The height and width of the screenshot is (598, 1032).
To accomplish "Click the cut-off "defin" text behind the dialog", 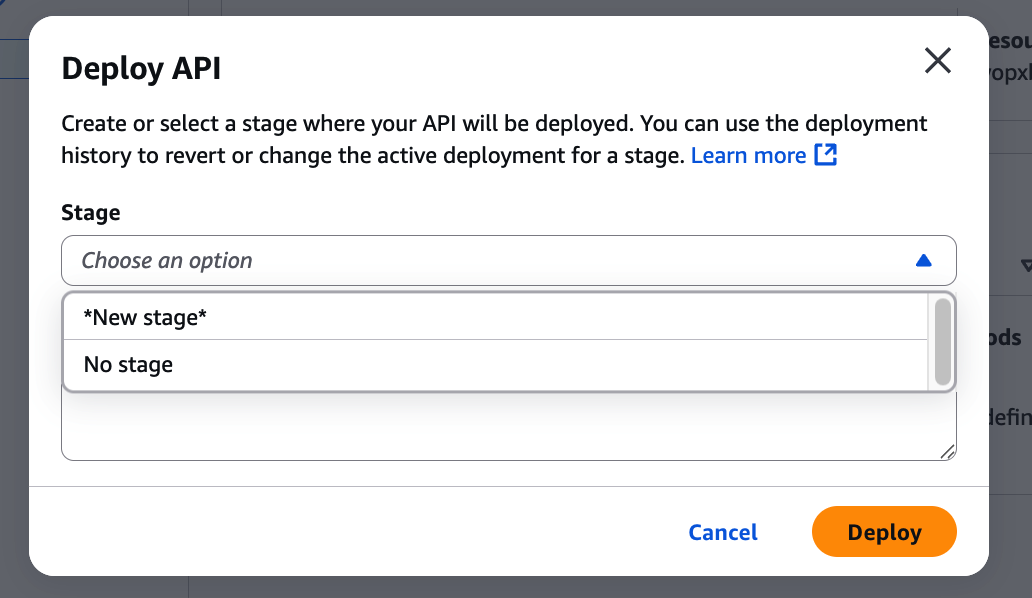I will tap(1010, 417).
